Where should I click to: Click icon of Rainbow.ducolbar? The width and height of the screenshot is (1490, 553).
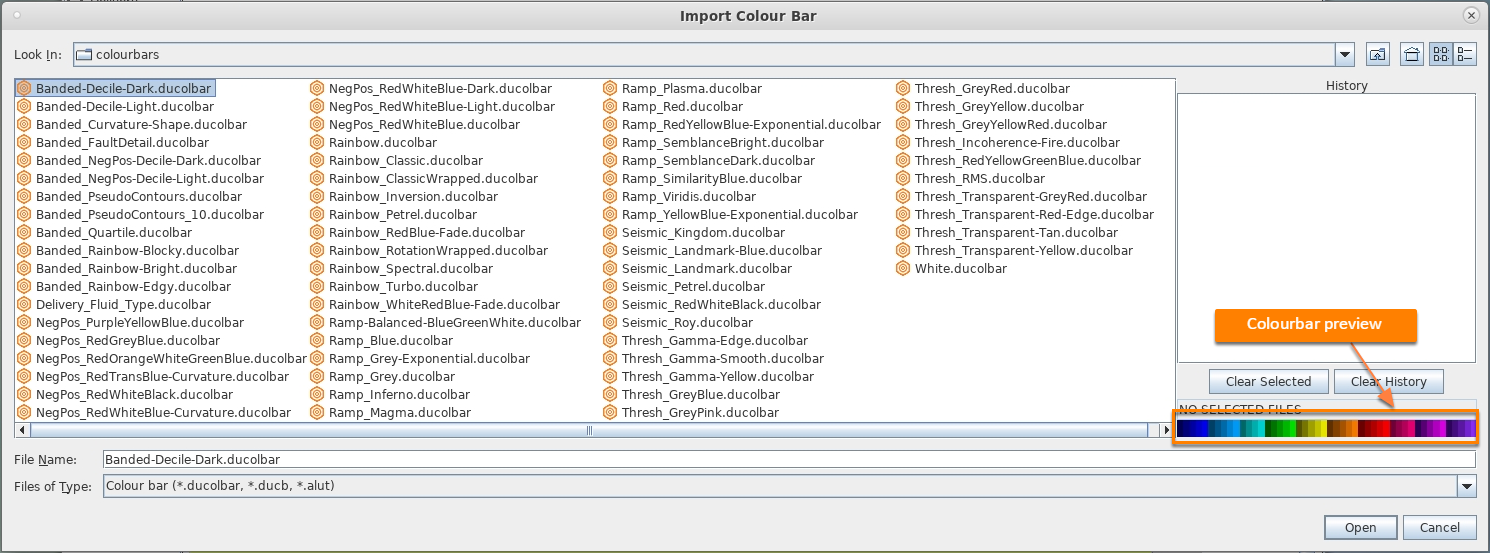(x=318, y=142)
